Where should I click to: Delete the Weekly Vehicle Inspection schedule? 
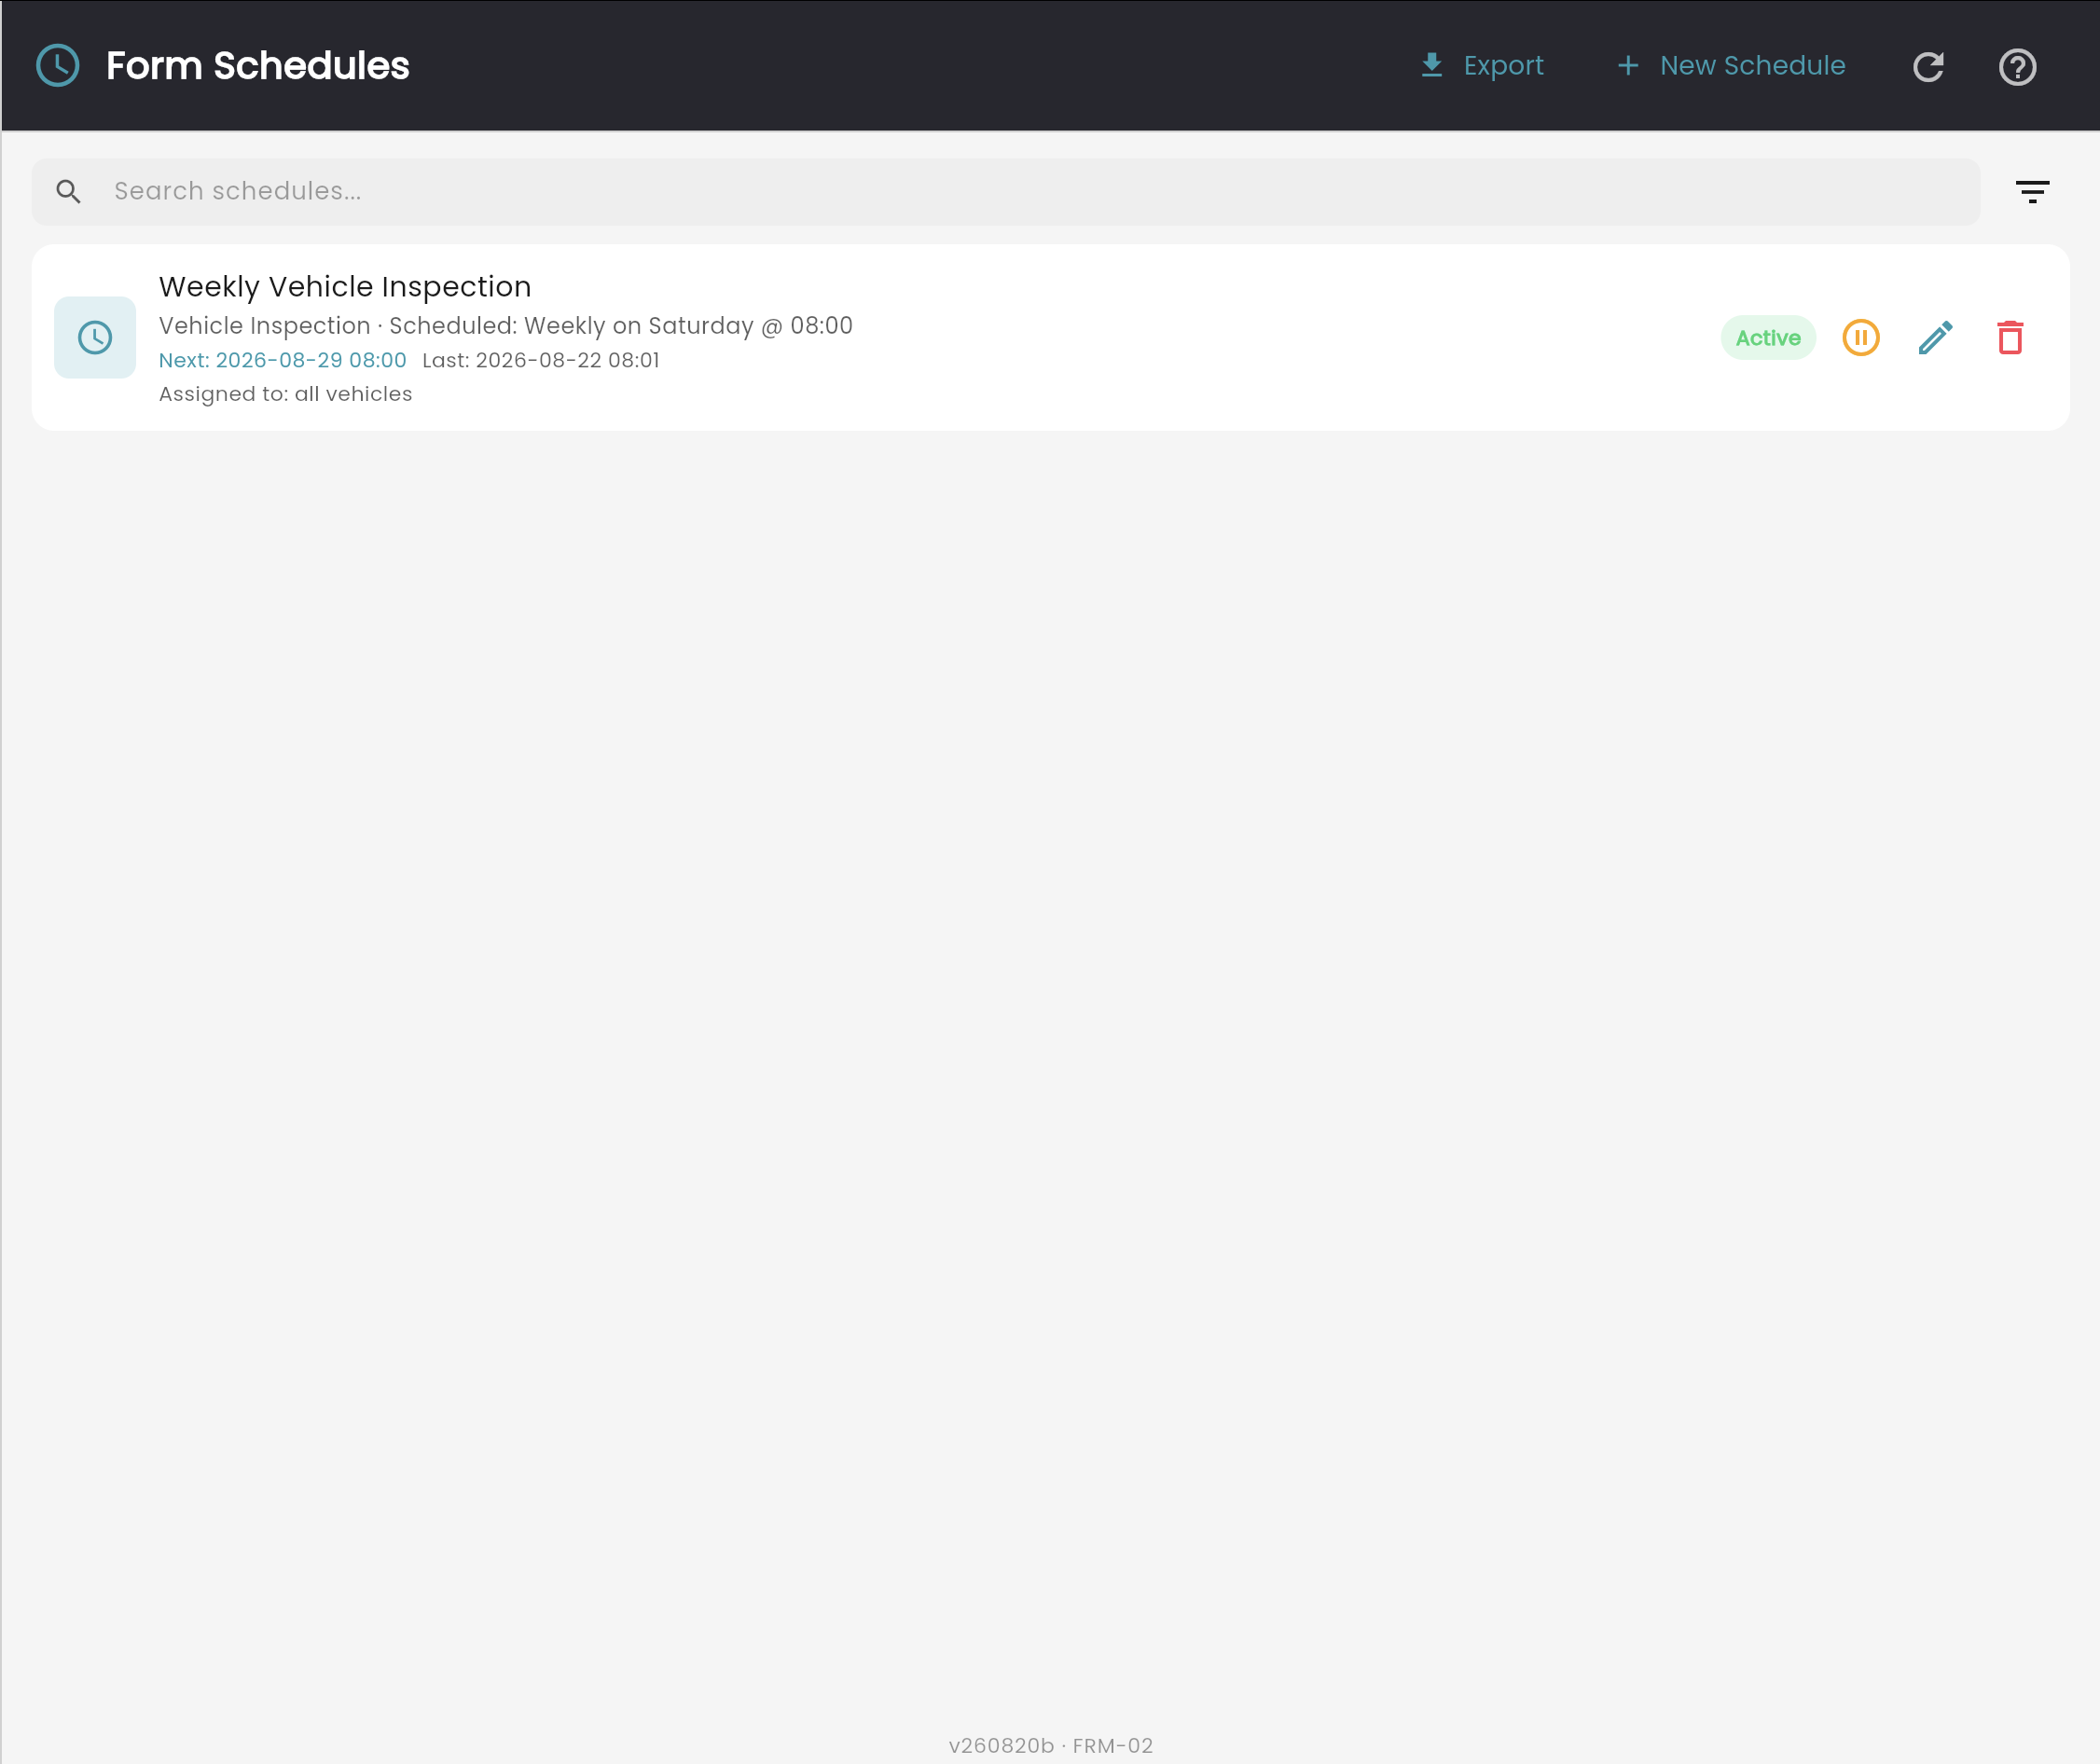pyautogui.click(x=2010, y=337)
